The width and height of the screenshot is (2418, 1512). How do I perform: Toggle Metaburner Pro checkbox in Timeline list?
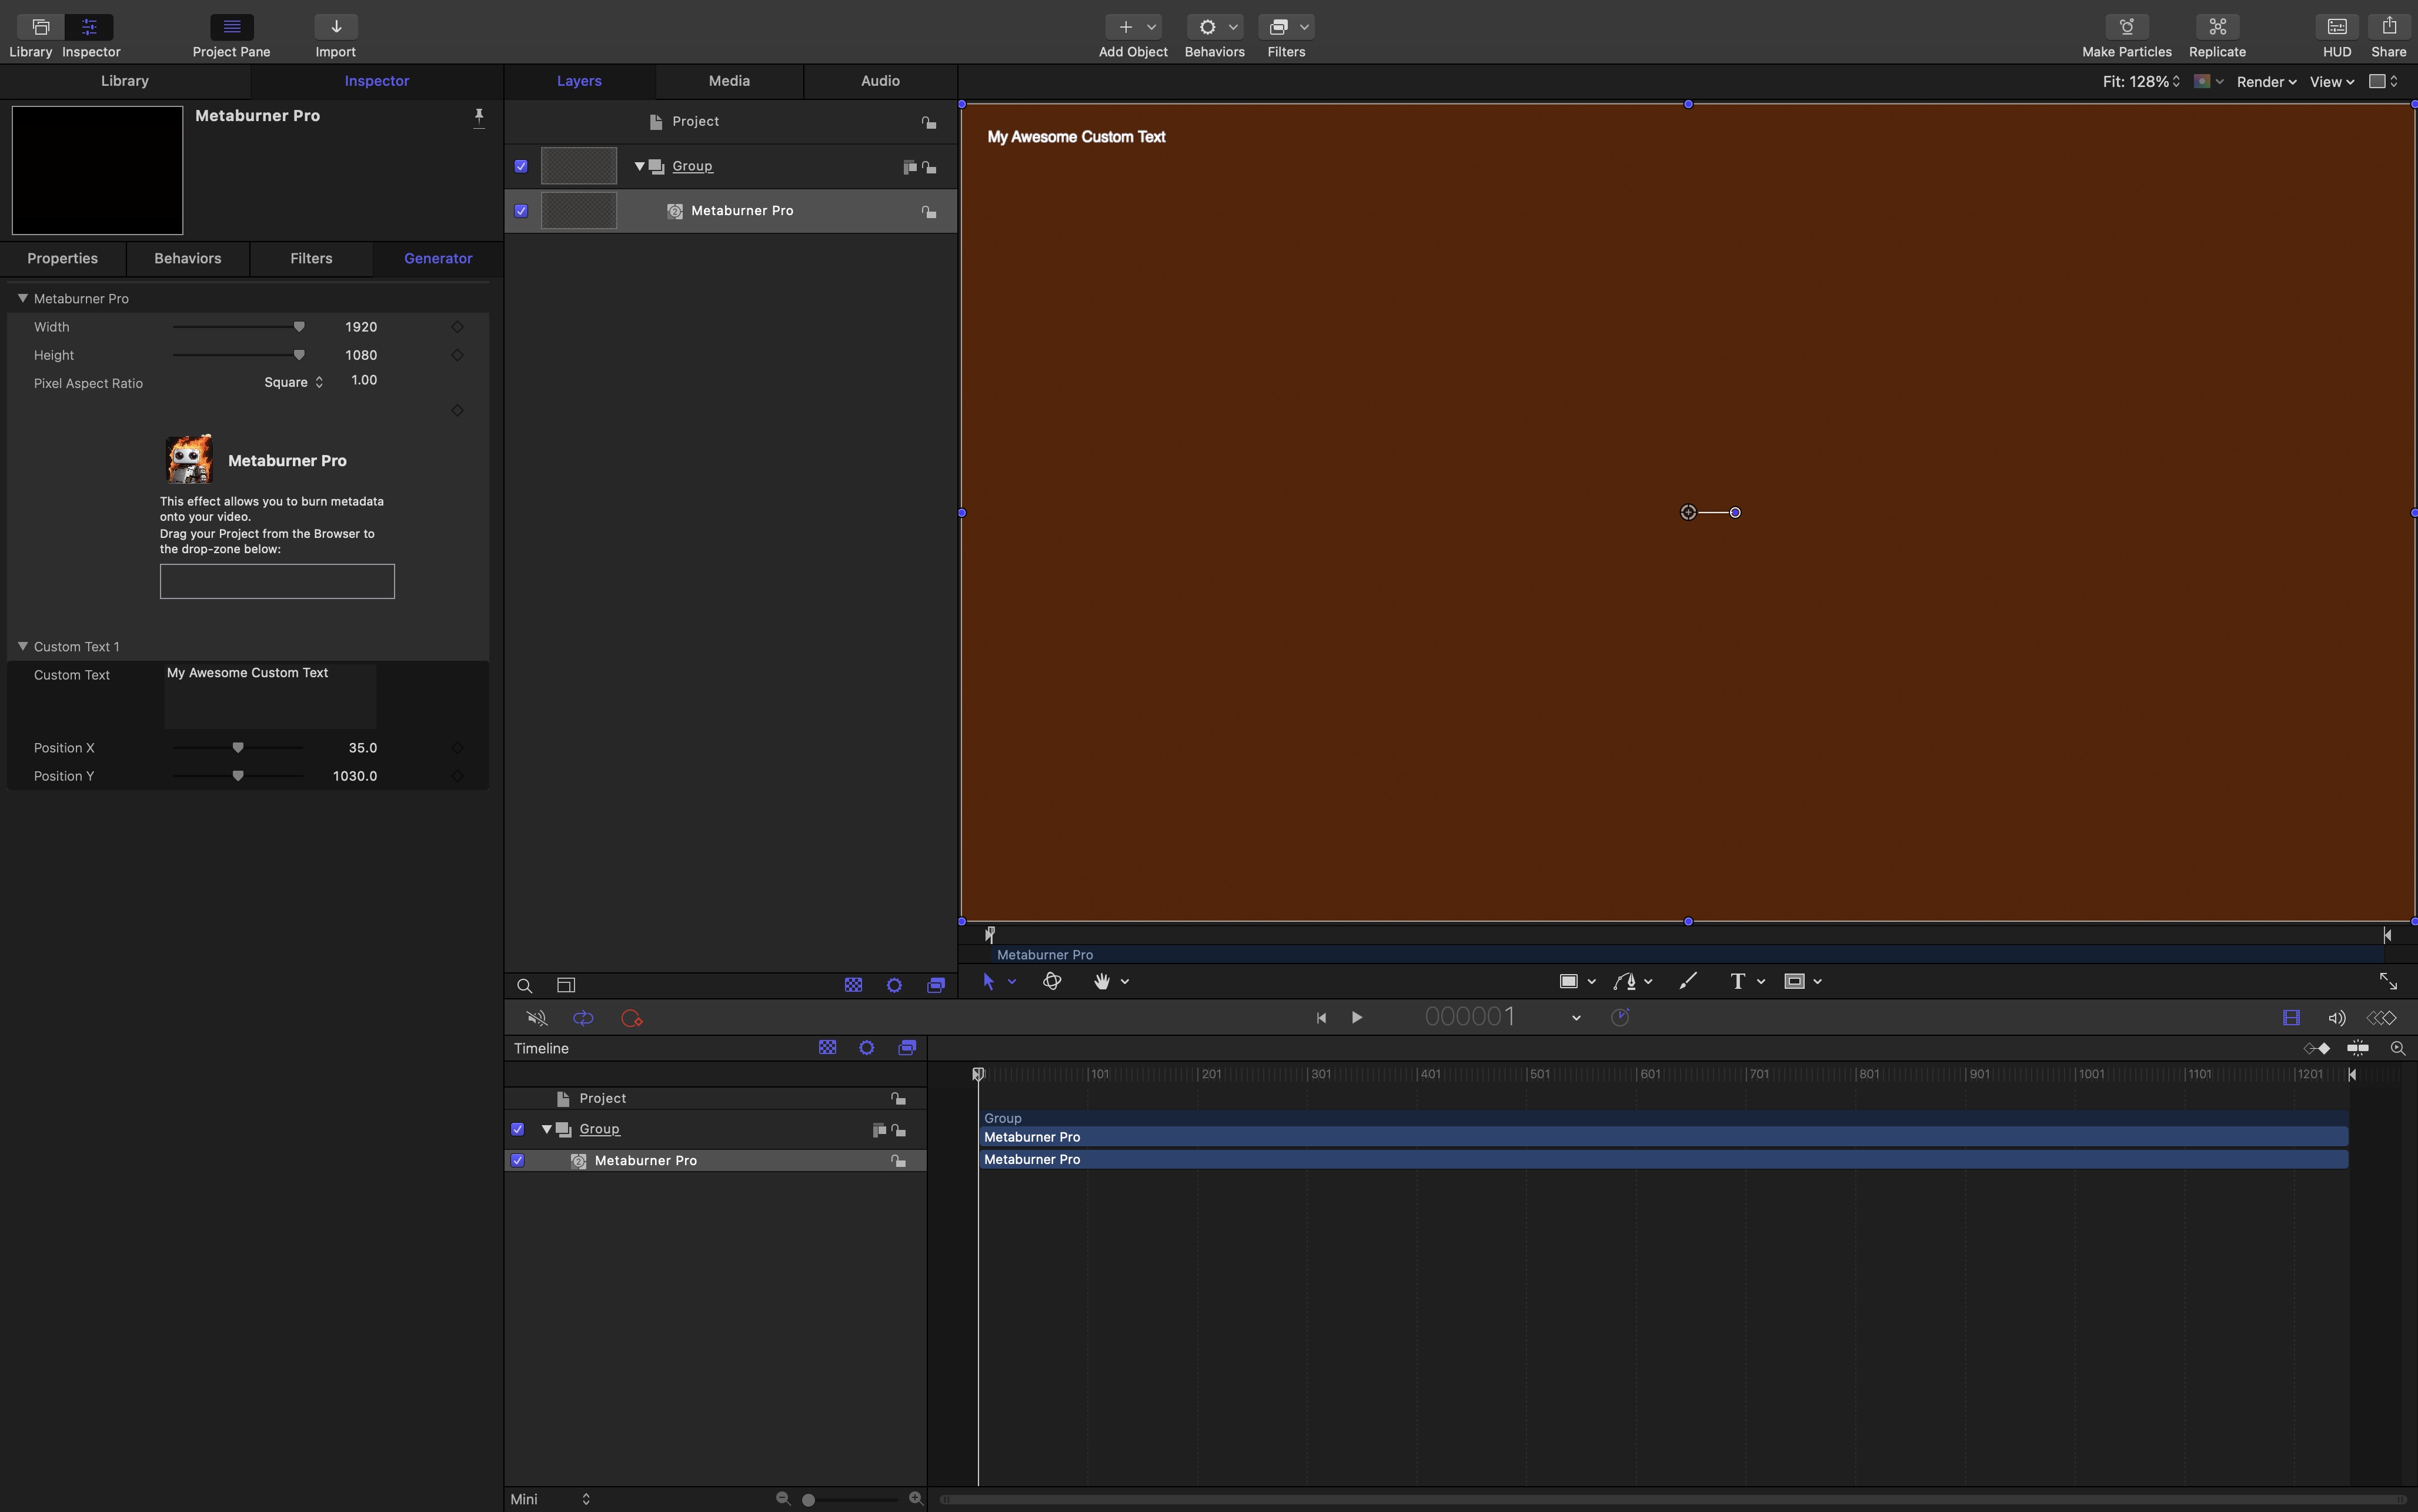[x=518, y=1160]
